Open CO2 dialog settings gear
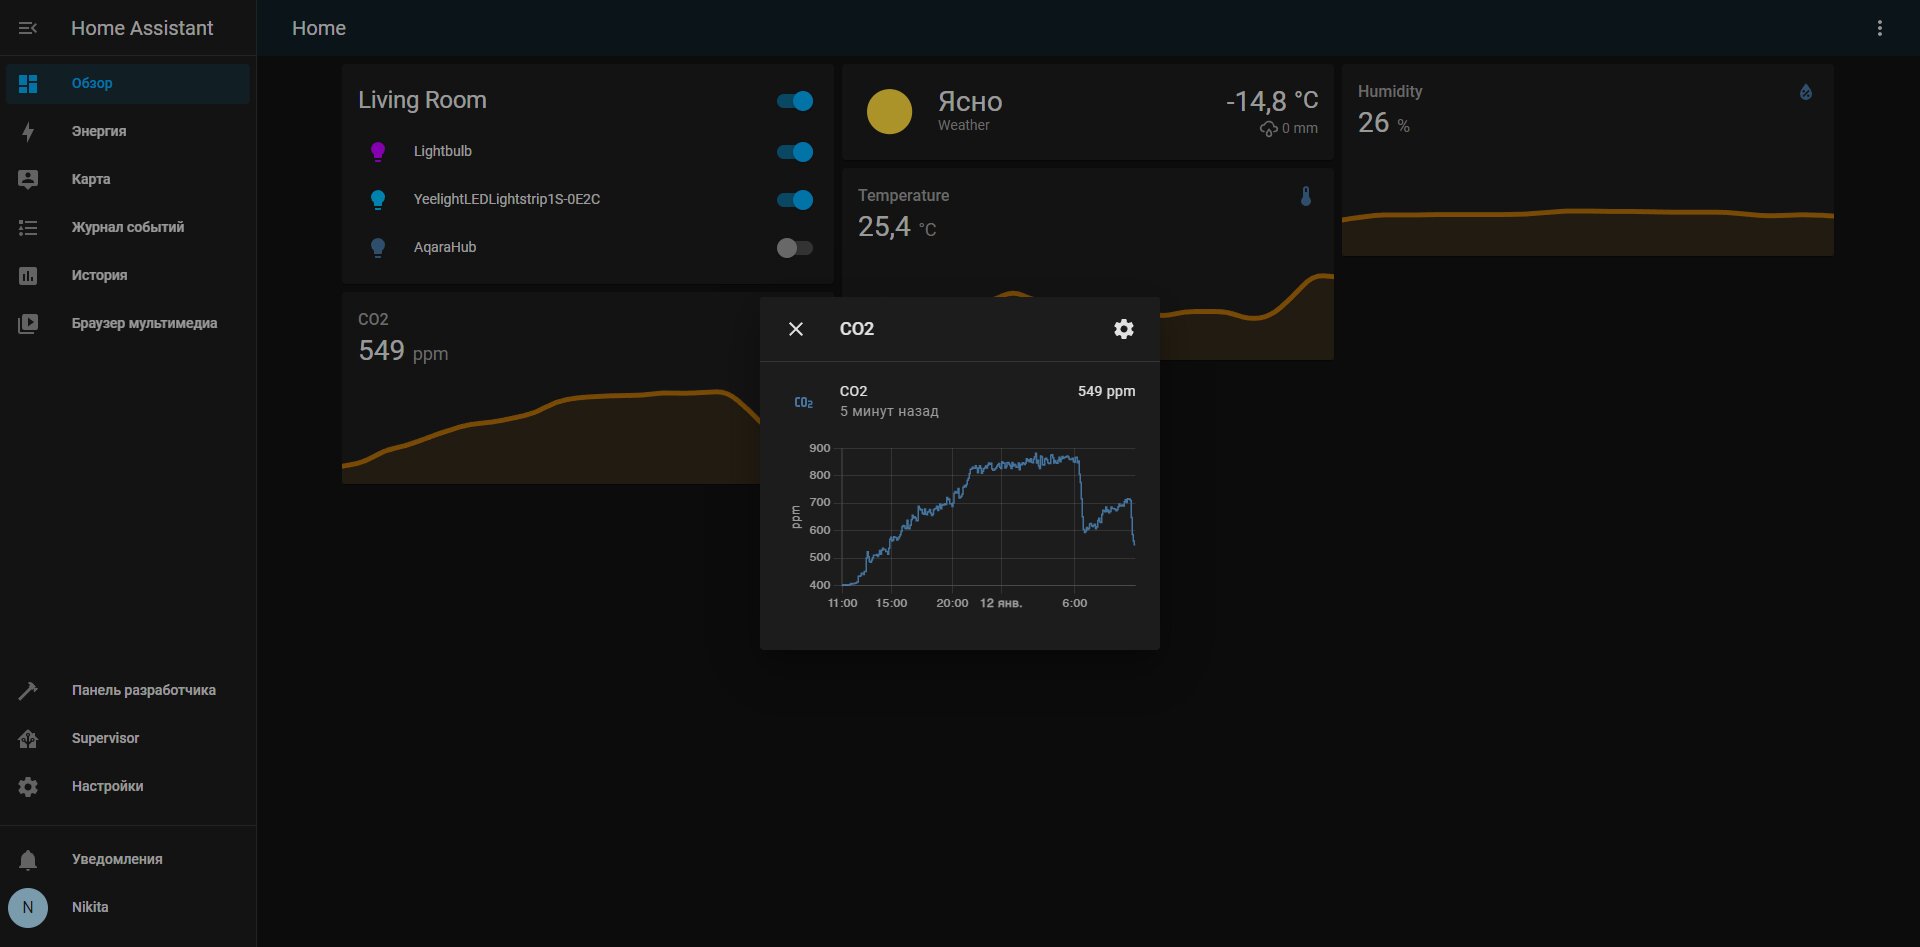 tap(1124, 329)
